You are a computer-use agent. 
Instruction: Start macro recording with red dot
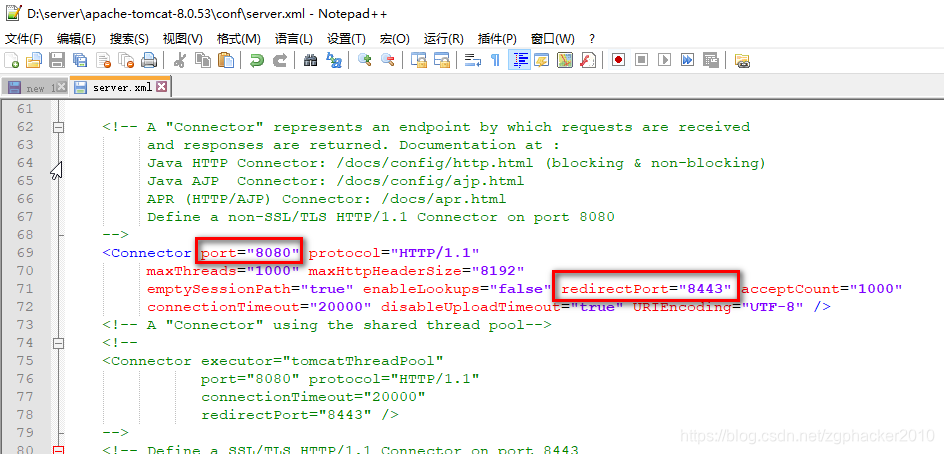(618, 60)
